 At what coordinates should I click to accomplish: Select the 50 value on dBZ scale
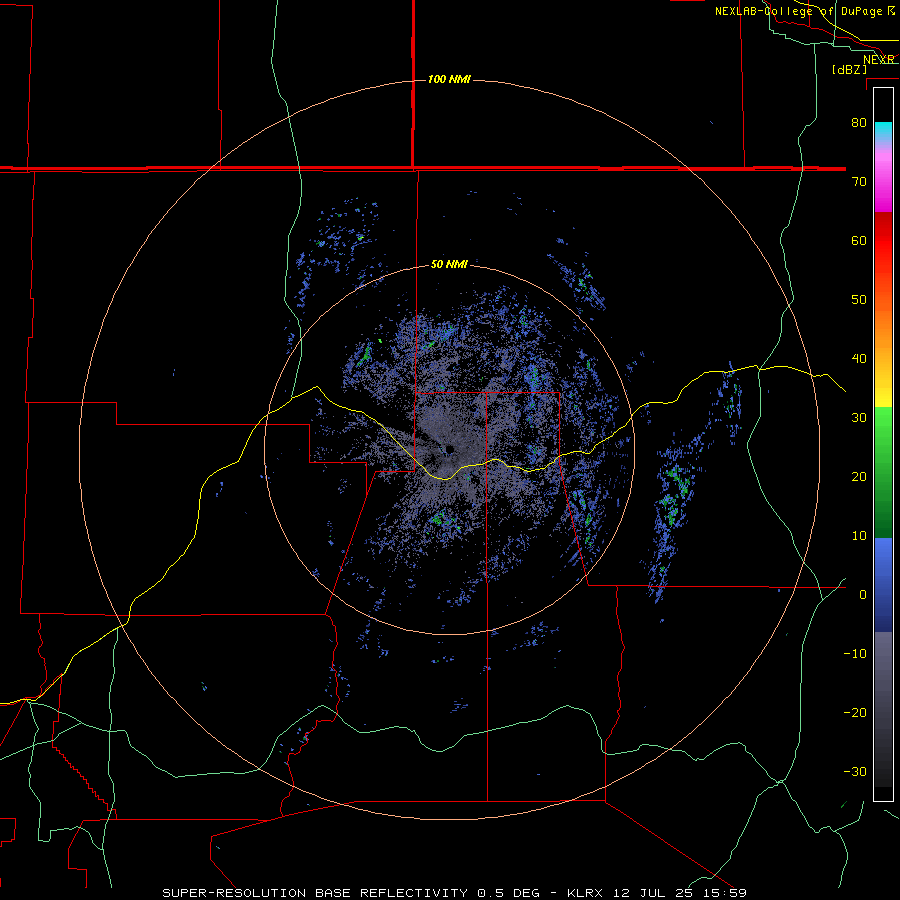pyautogui.click(x=859, y=300)
